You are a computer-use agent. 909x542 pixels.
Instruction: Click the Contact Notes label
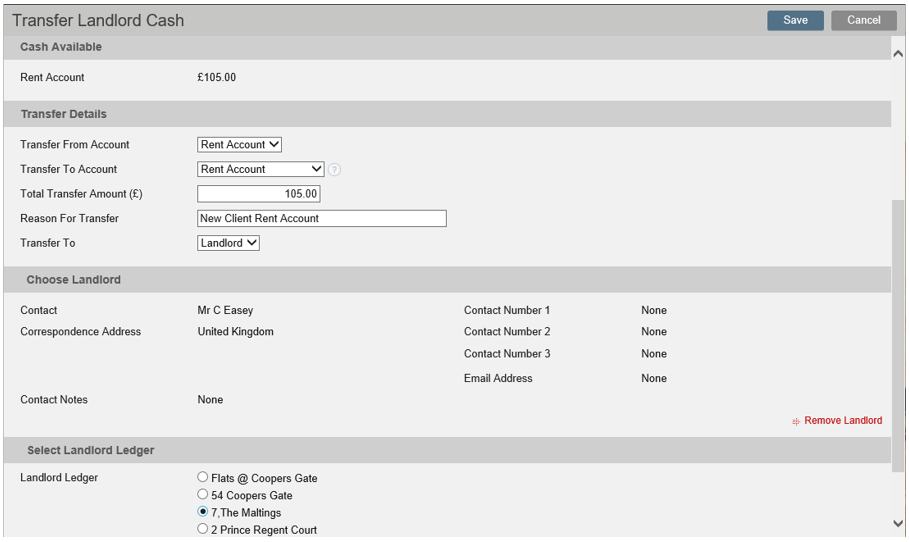[54, 399]
